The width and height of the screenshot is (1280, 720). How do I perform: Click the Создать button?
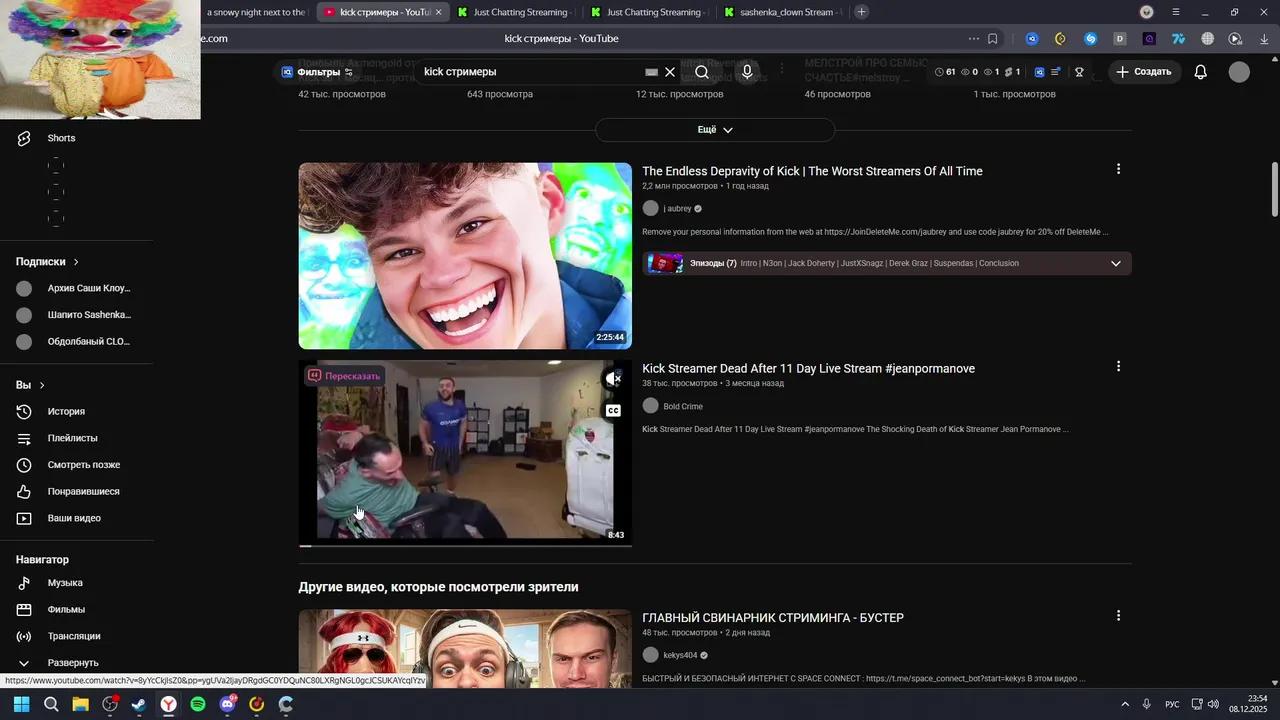click(x=1144, y=71)
